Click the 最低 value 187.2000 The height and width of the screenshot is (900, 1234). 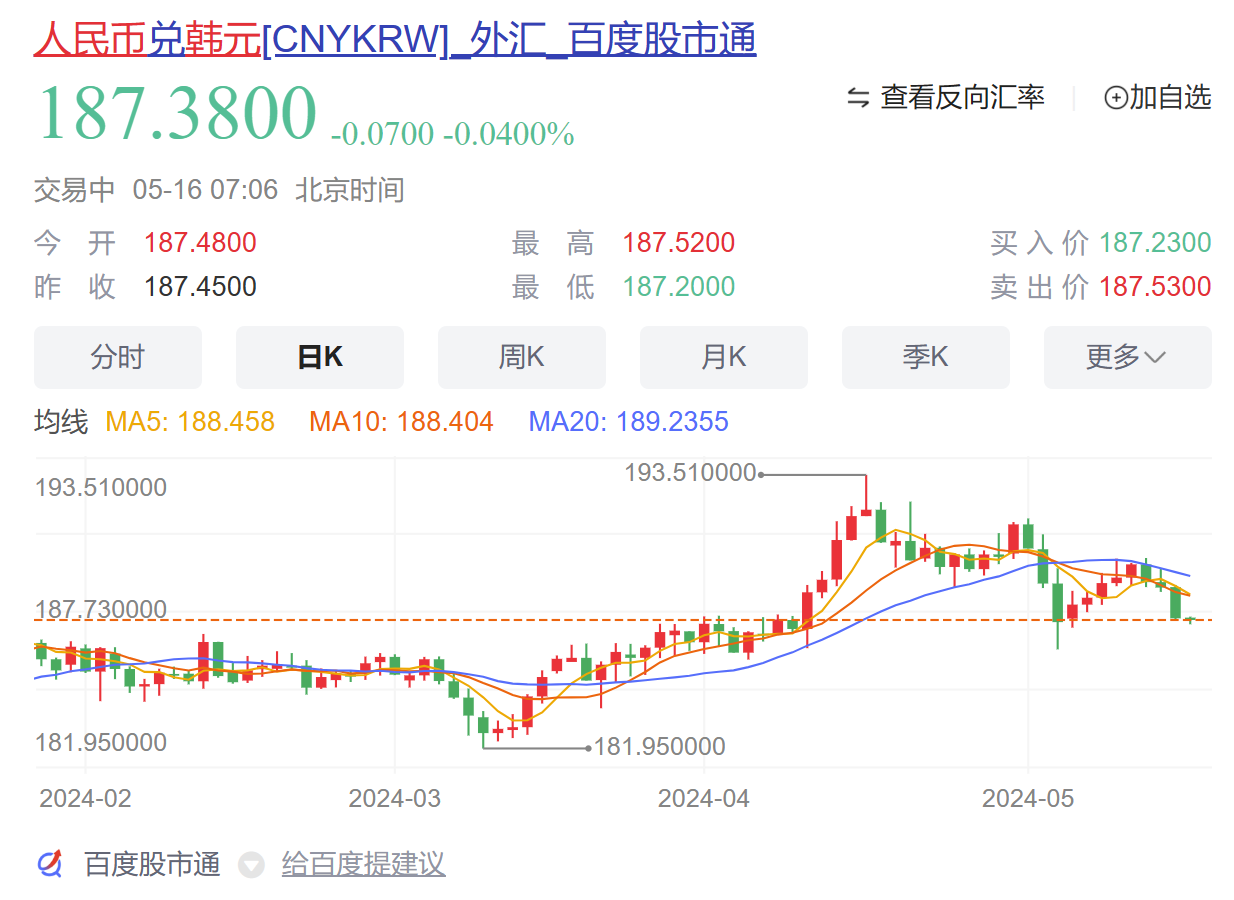(679, 287)
